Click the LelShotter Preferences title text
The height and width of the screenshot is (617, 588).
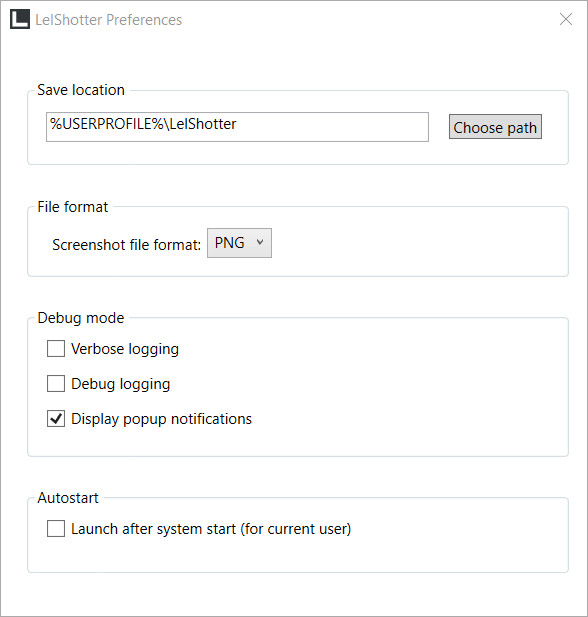click(x=109, y=20)
